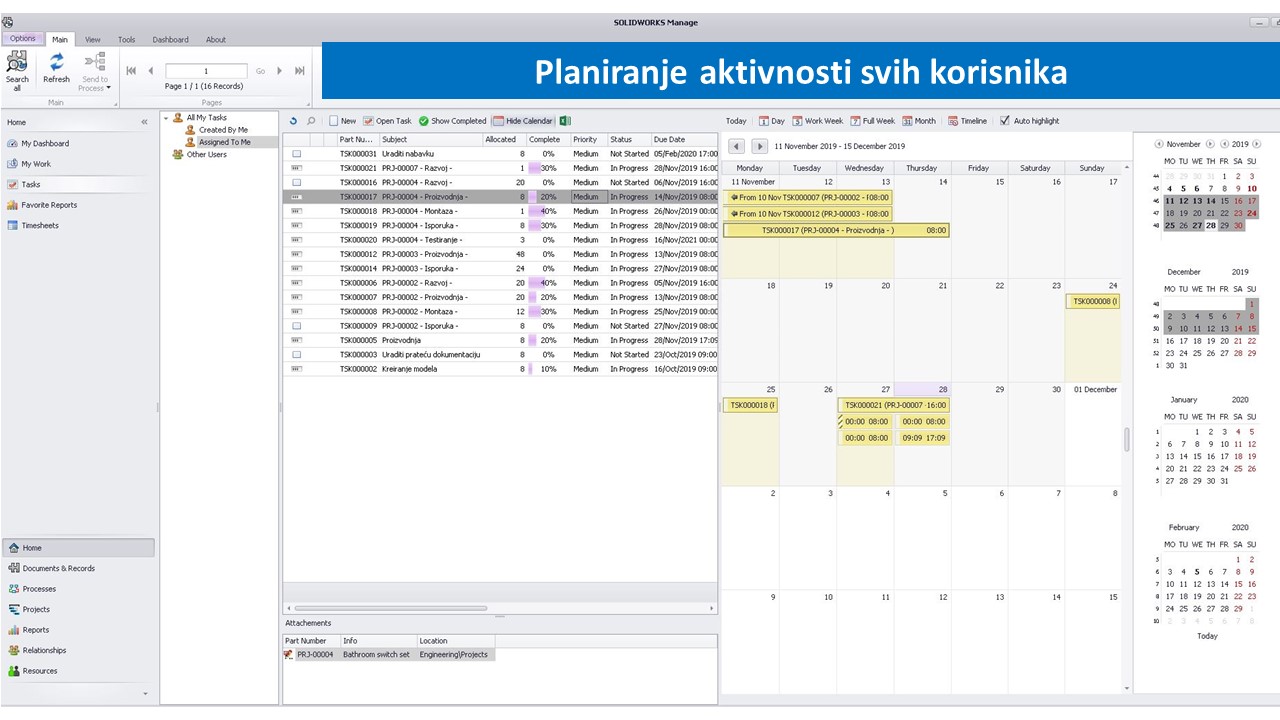The width and height of the screenshot is (1280, 720).
Task: Toggle Hide Calendar button
Action: pyautogui.click(x=523, y=121)
